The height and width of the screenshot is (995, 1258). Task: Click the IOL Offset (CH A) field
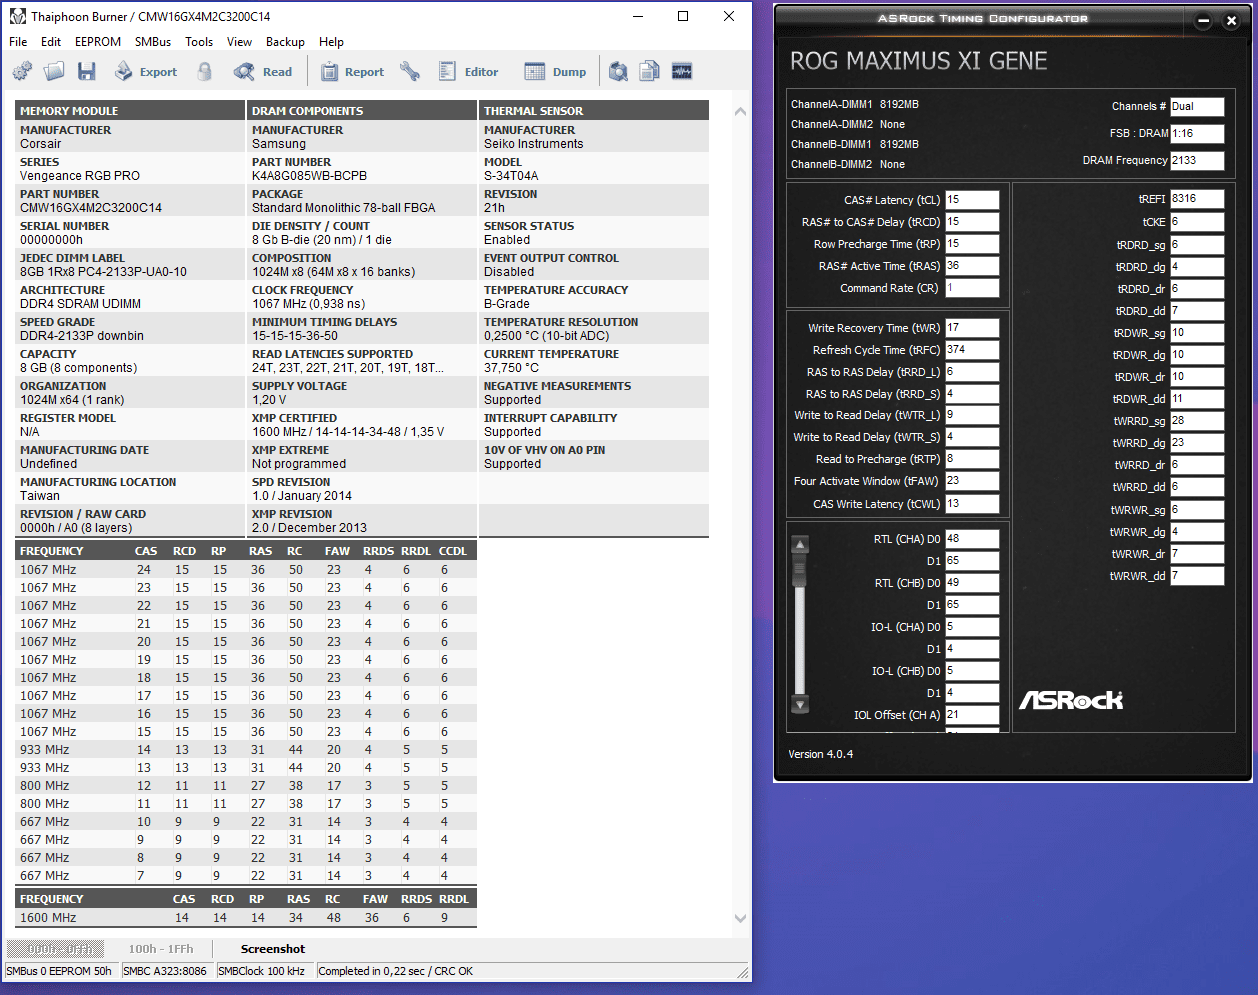click(x=972, y=715)
